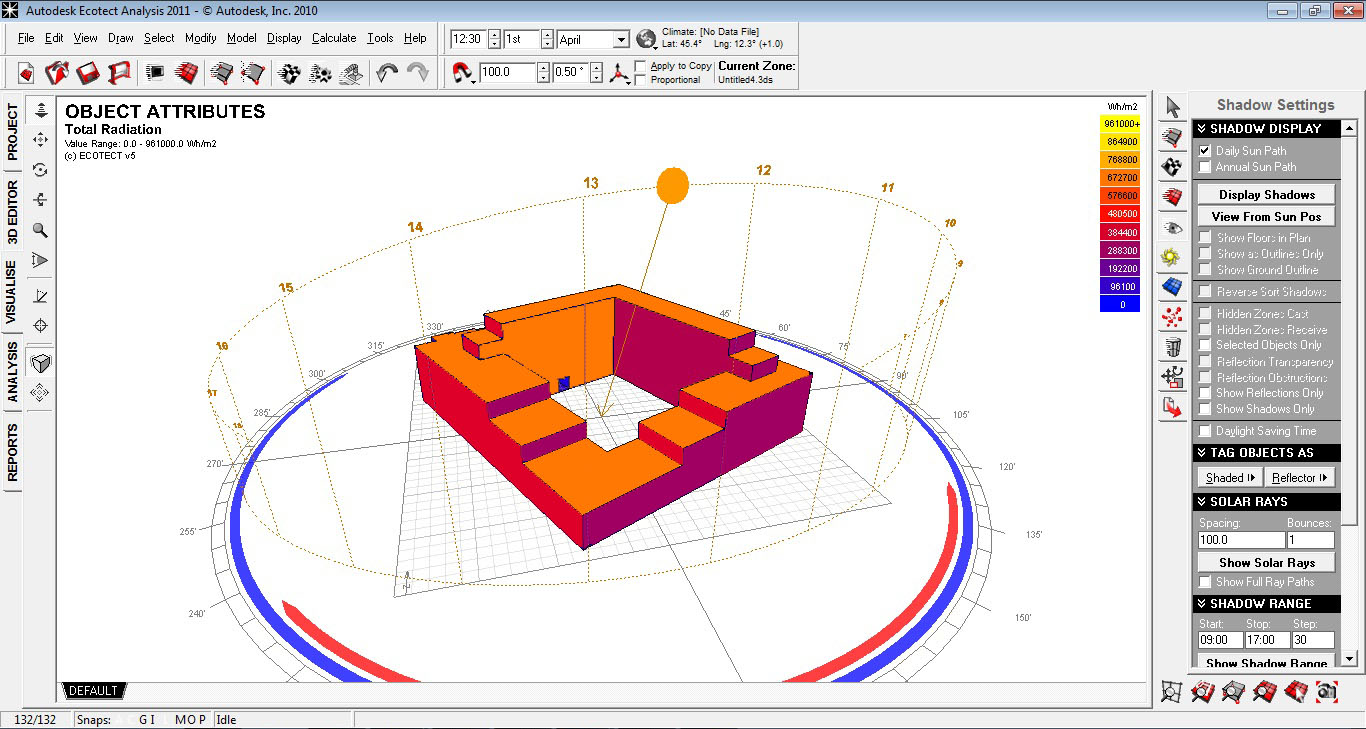Enable the Annual Sun Path checkbox
Screen dimensions: 1366x729
click(x=1205, y=167)
